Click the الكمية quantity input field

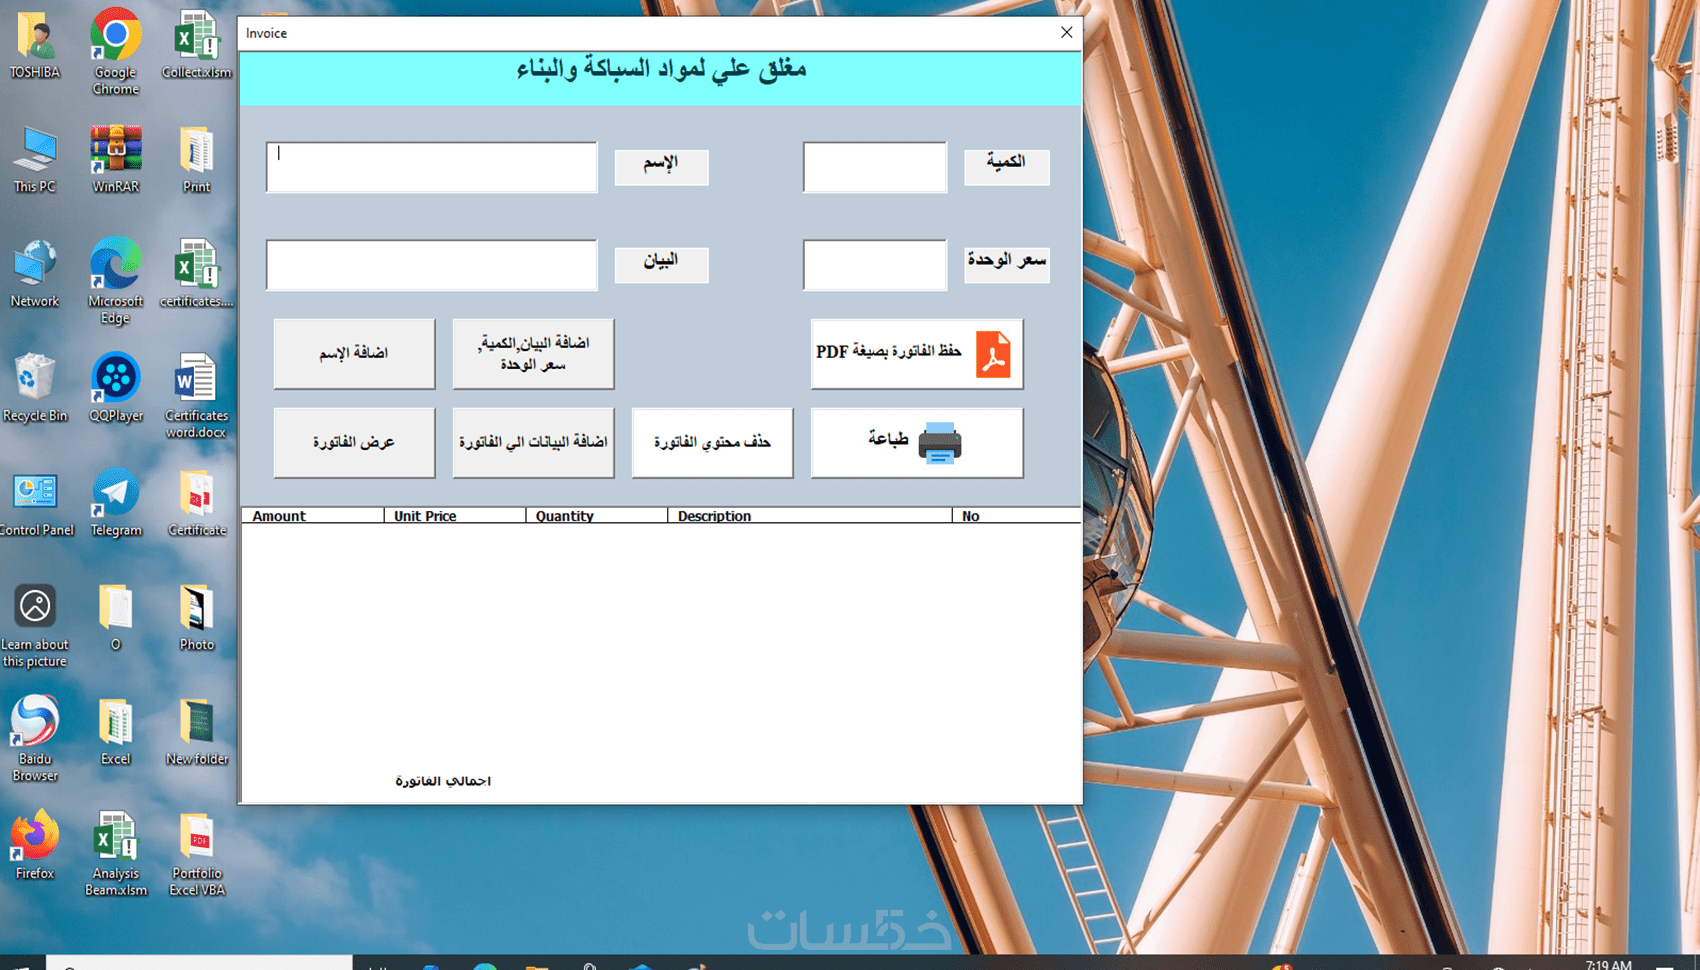pos(875,167)
